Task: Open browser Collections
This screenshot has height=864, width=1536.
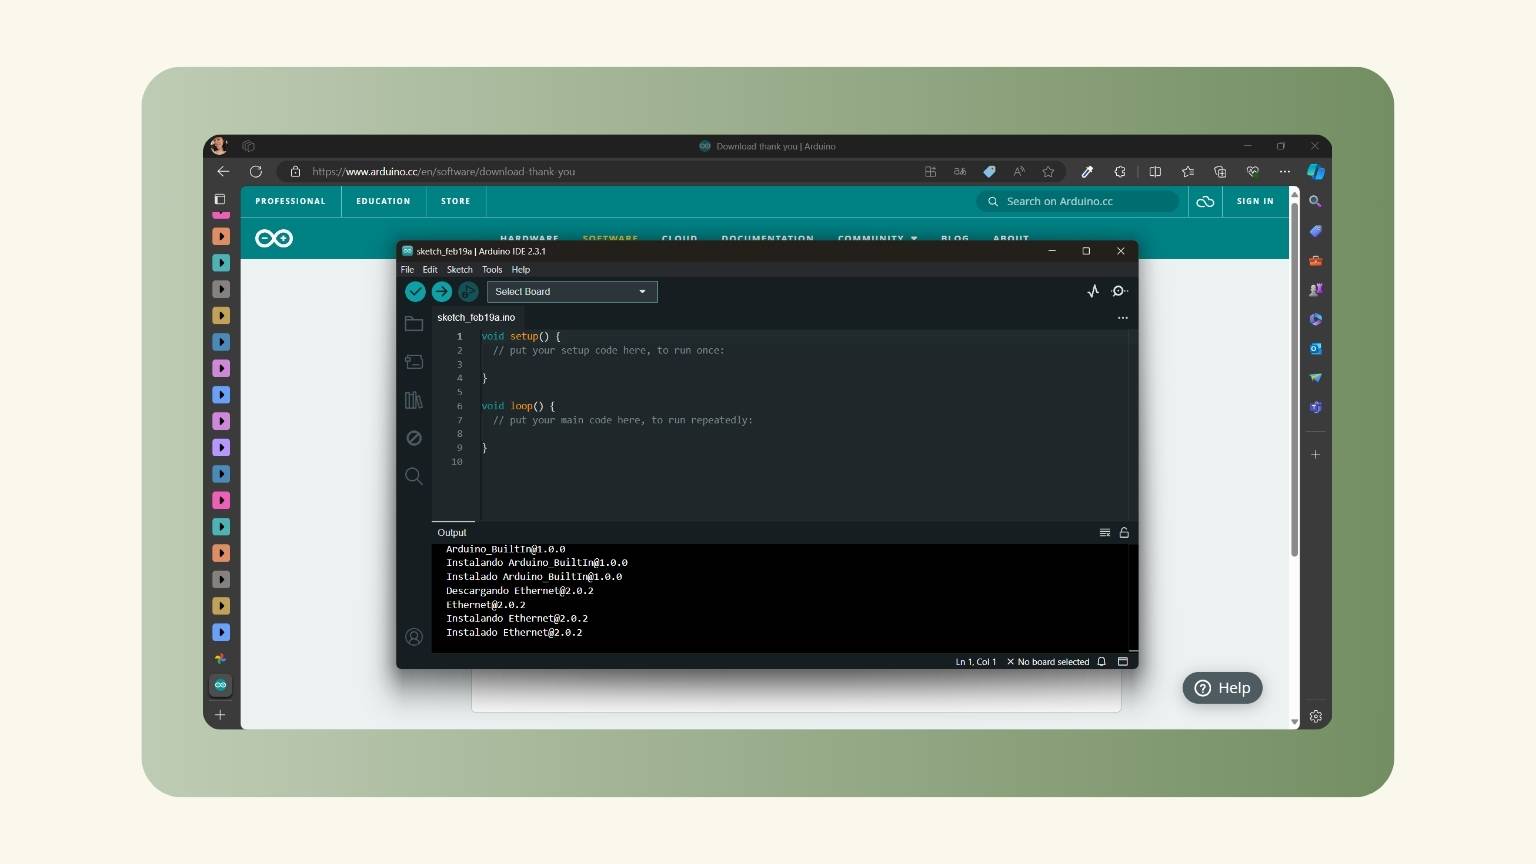Action: (1220, 171)
